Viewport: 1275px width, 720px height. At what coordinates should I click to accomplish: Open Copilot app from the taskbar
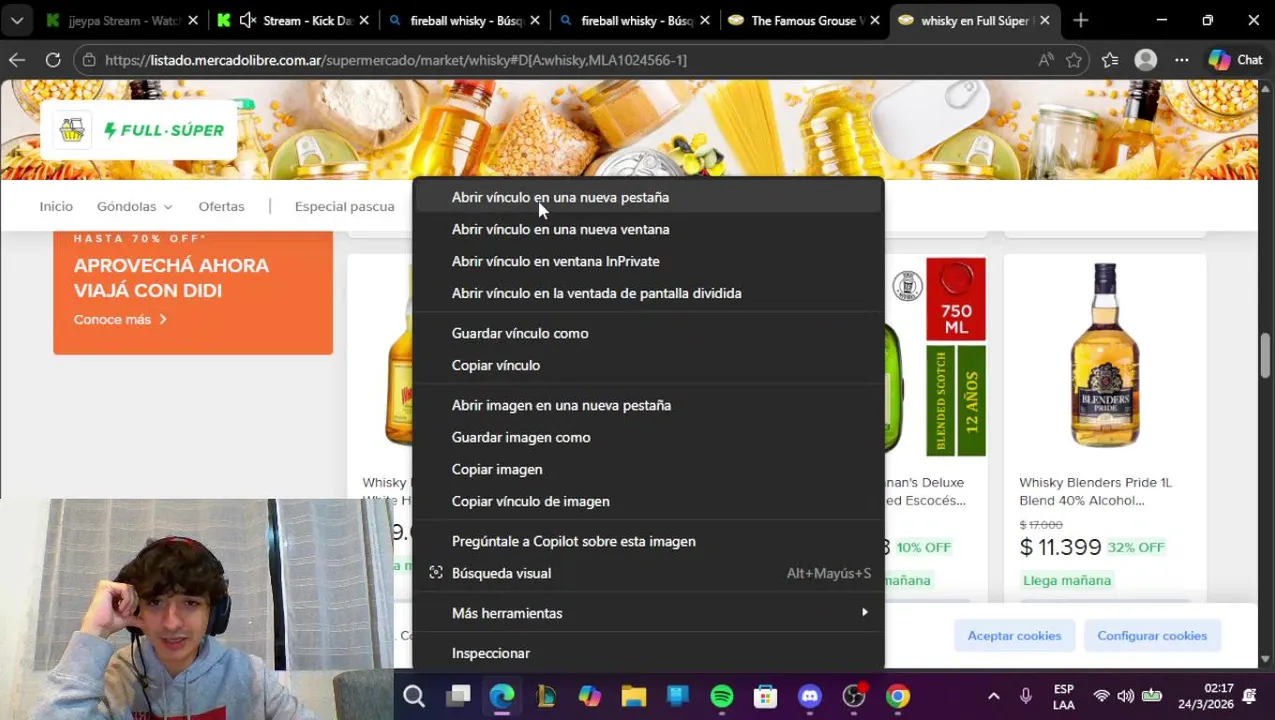tap(590, 696)
